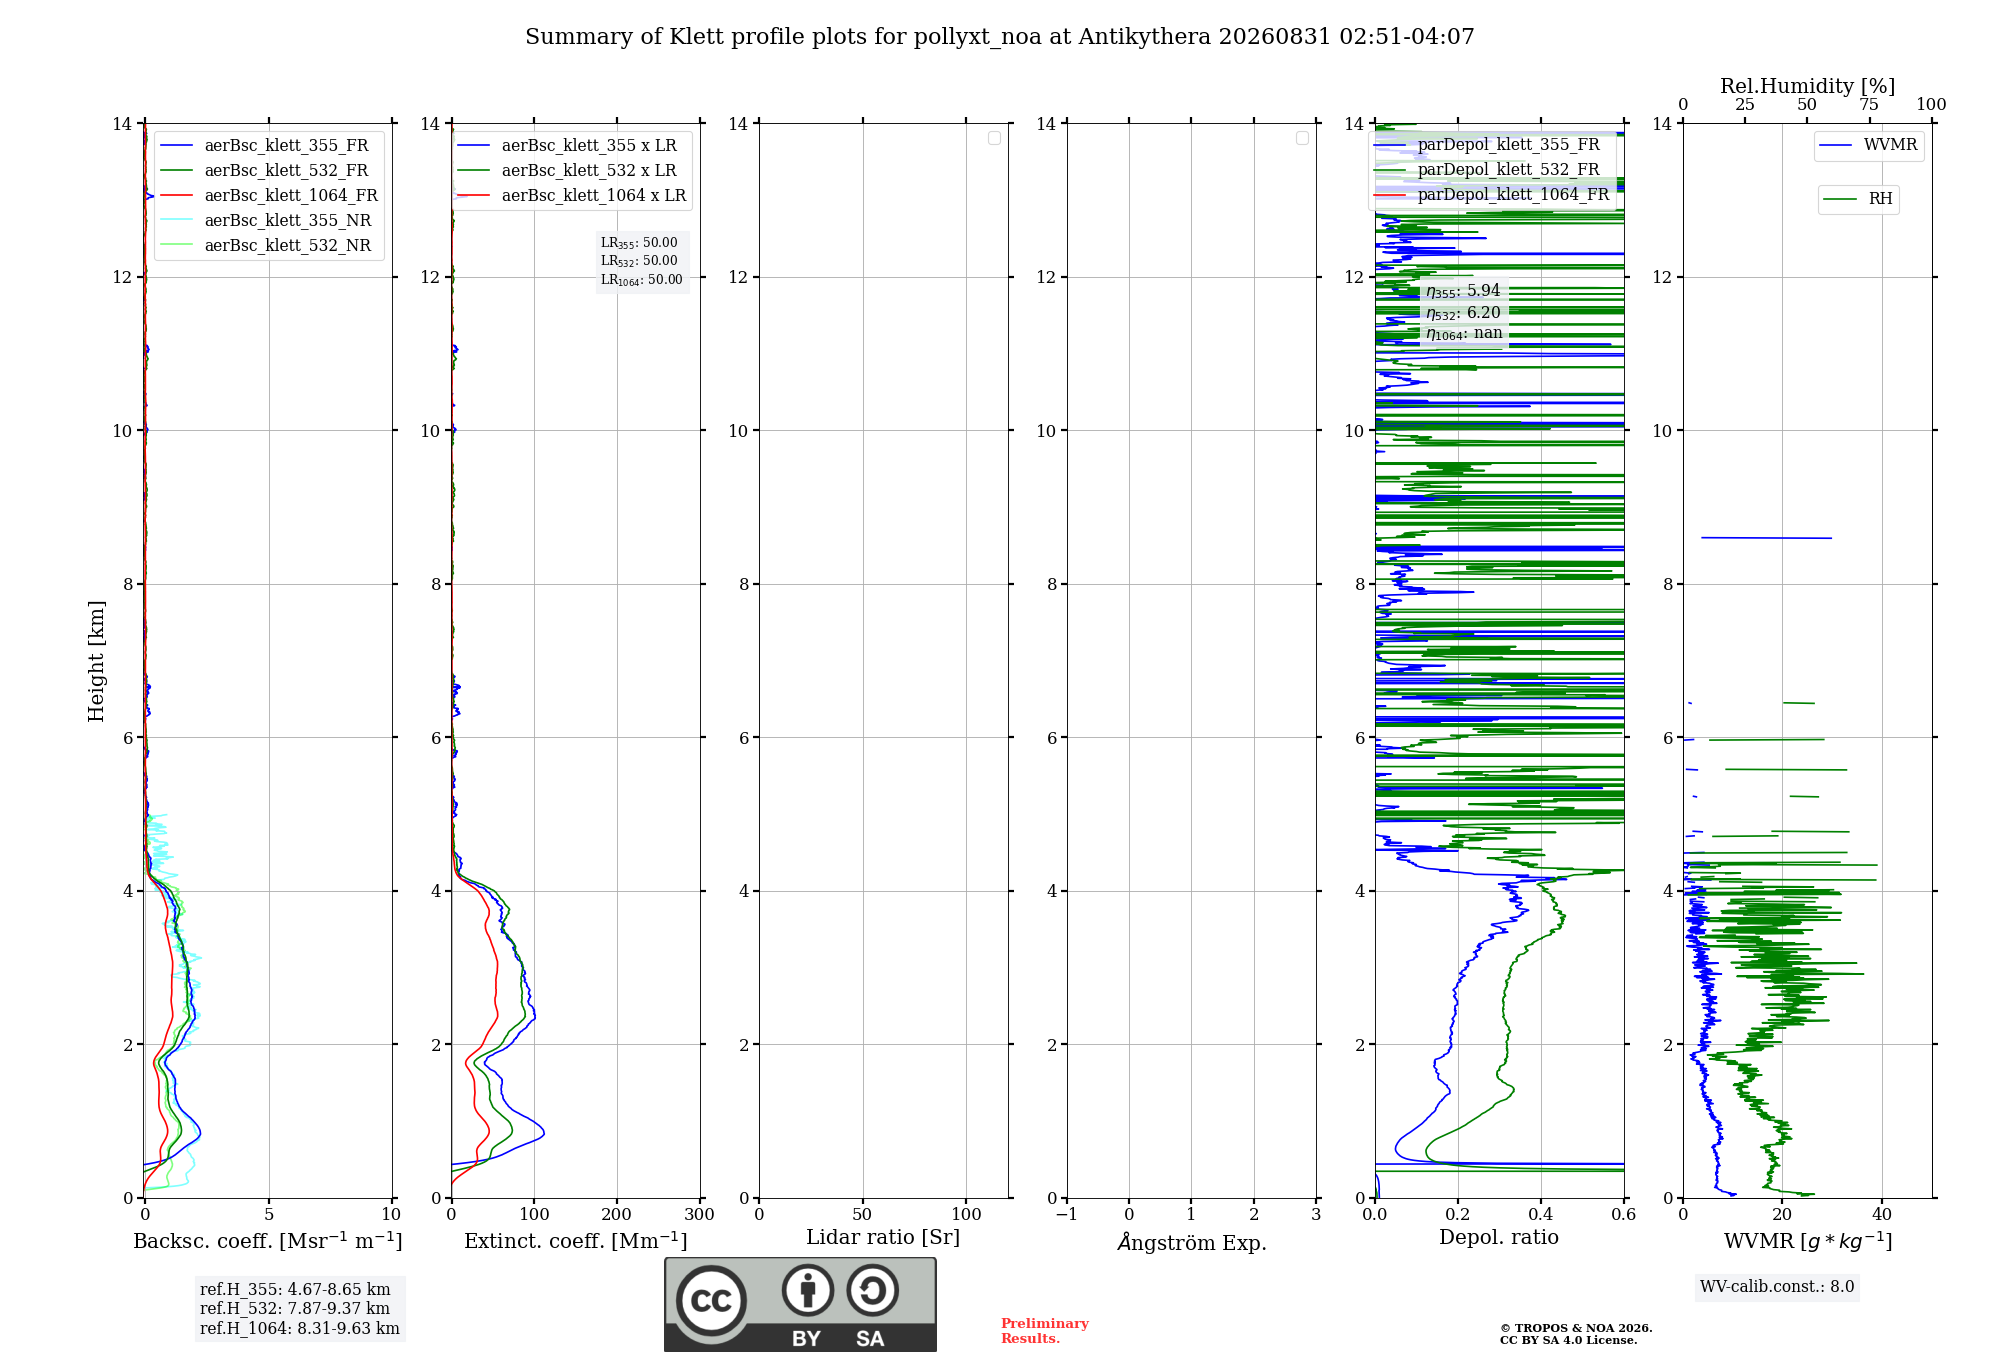The image size is (2000, 1360).
Task: Click legend entry parDepol_klett_532_FR
Action: tap(1487, 170)
